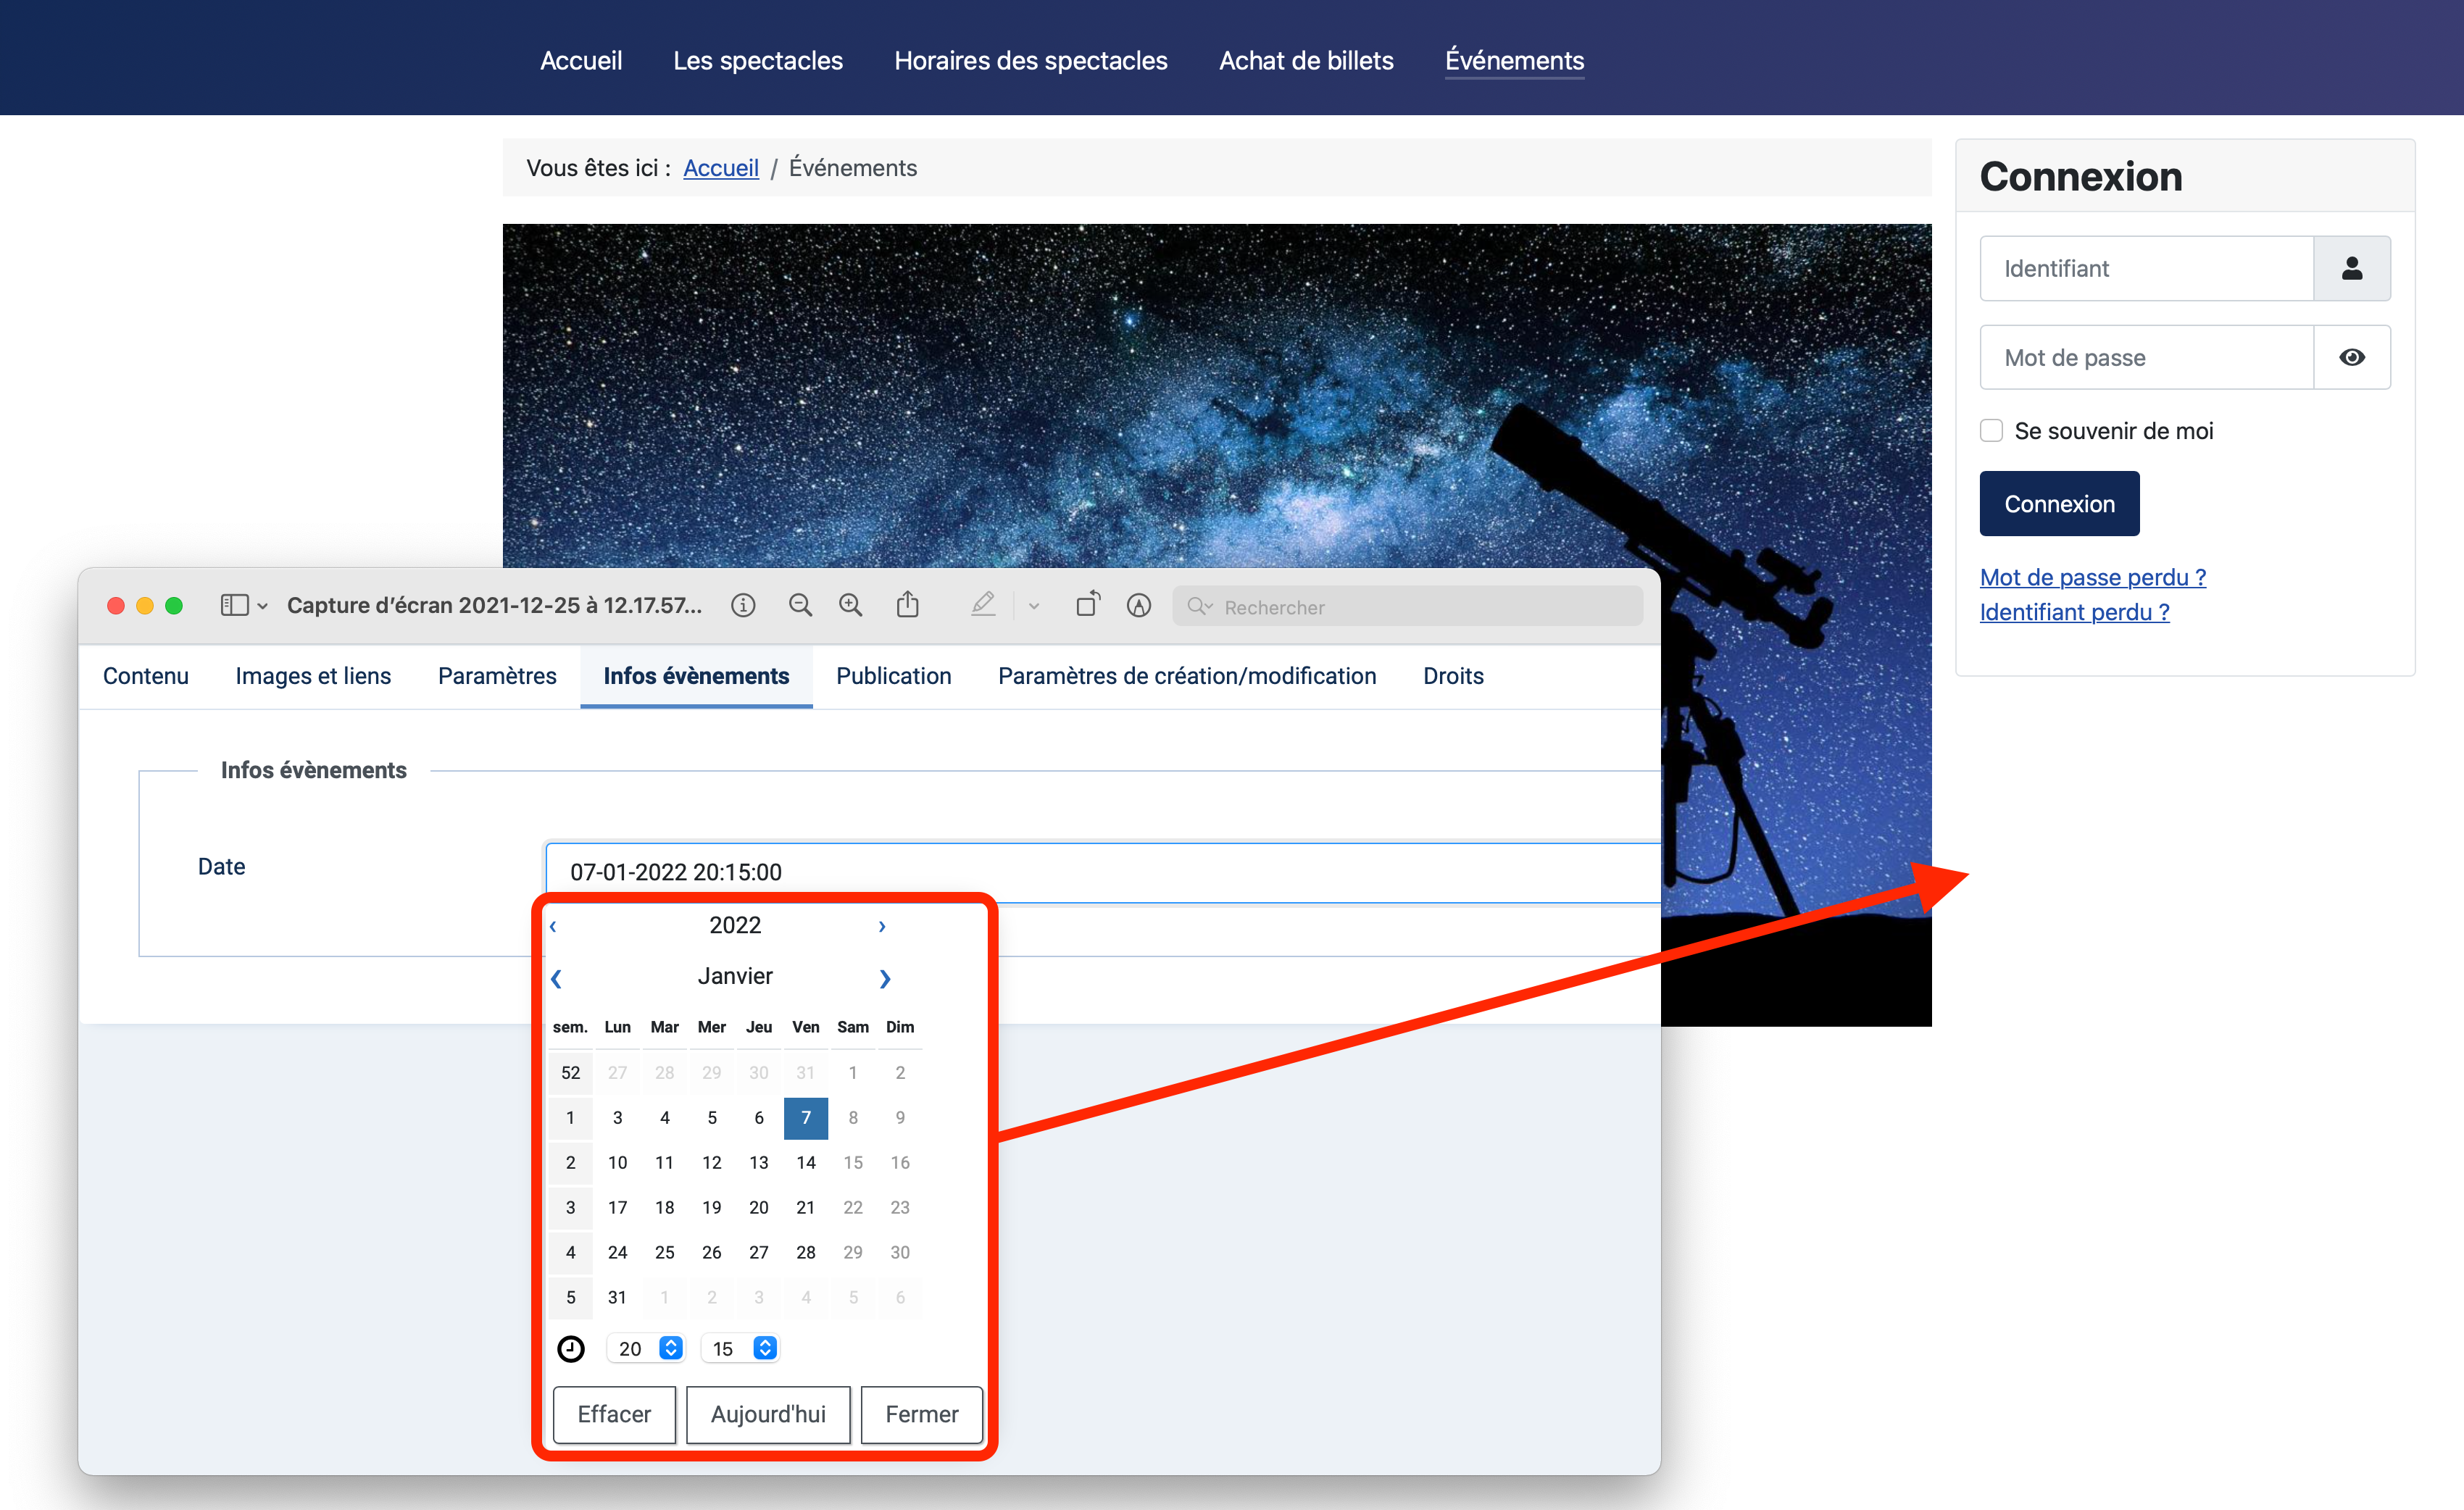Zoom out with the magnifier minus icon

(800, 605)
